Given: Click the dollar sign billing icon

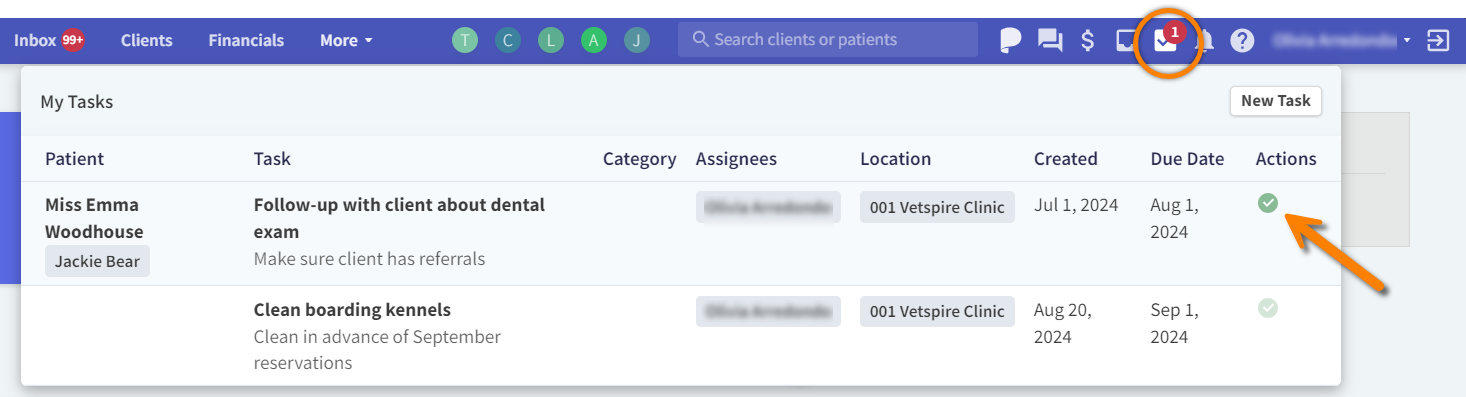Looking at the screenshot, I should [1088, 41].
